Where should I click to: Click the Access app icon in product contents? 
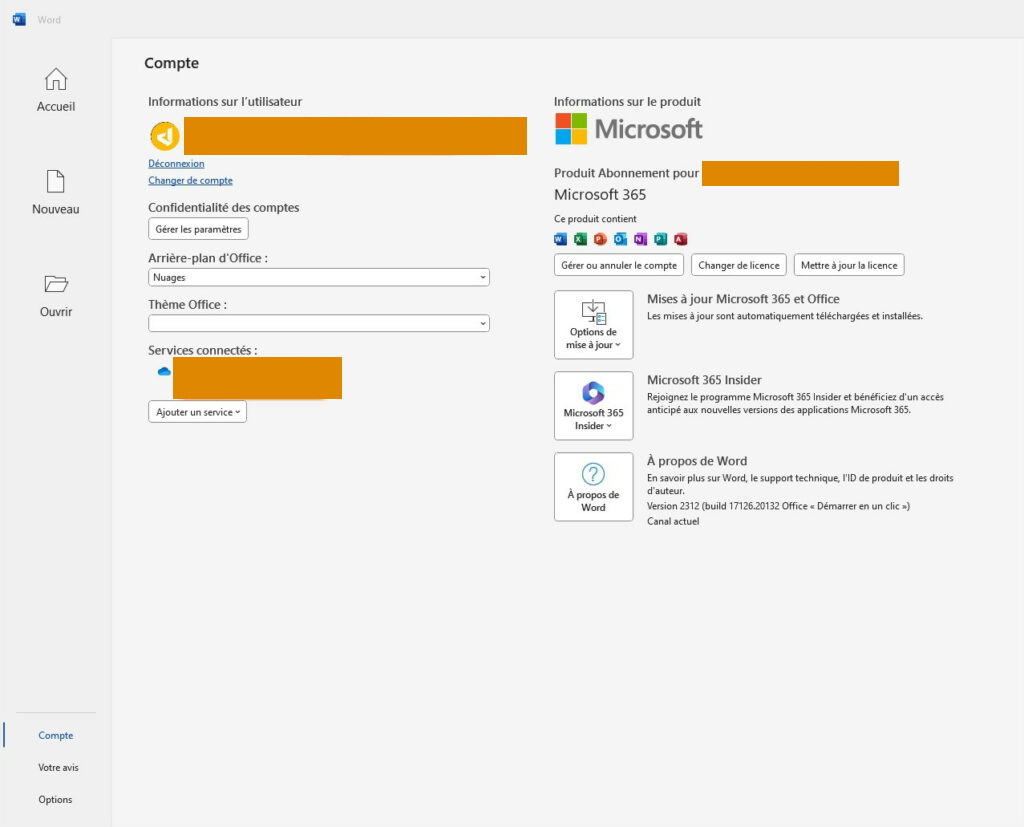680,239
